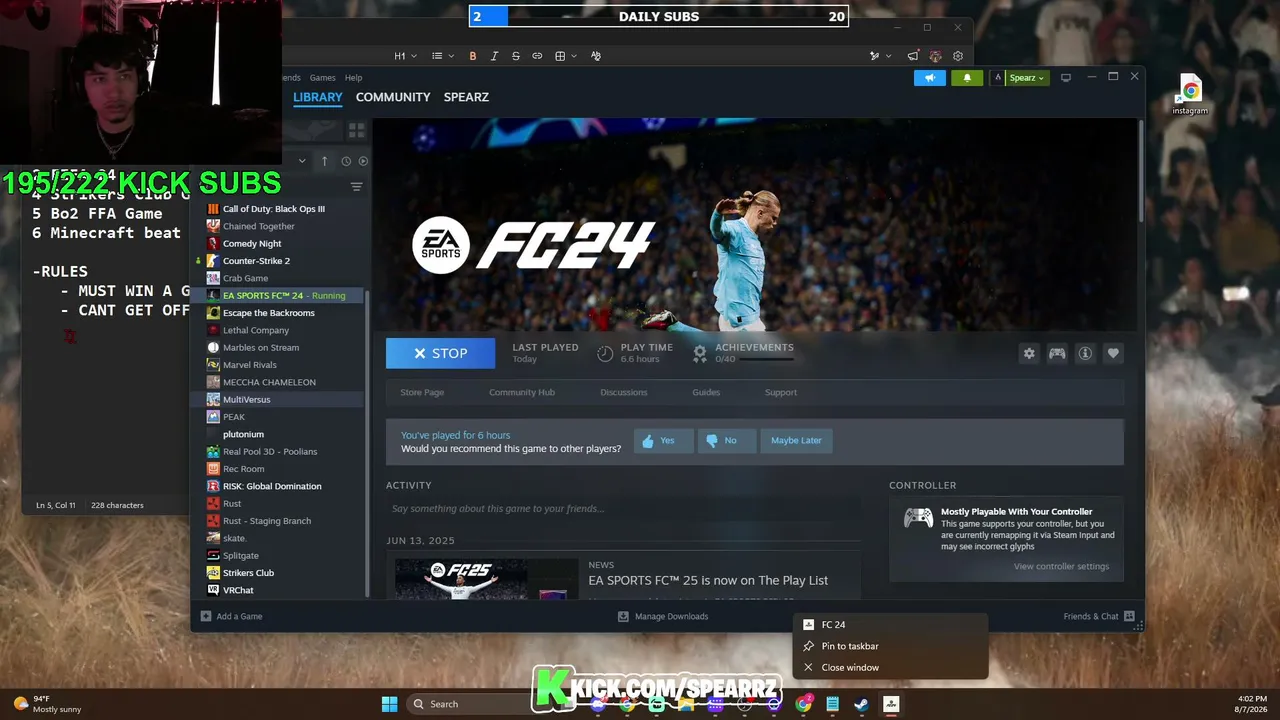
Task: Select MultiVersus in game list
Action: click(247, 400)
